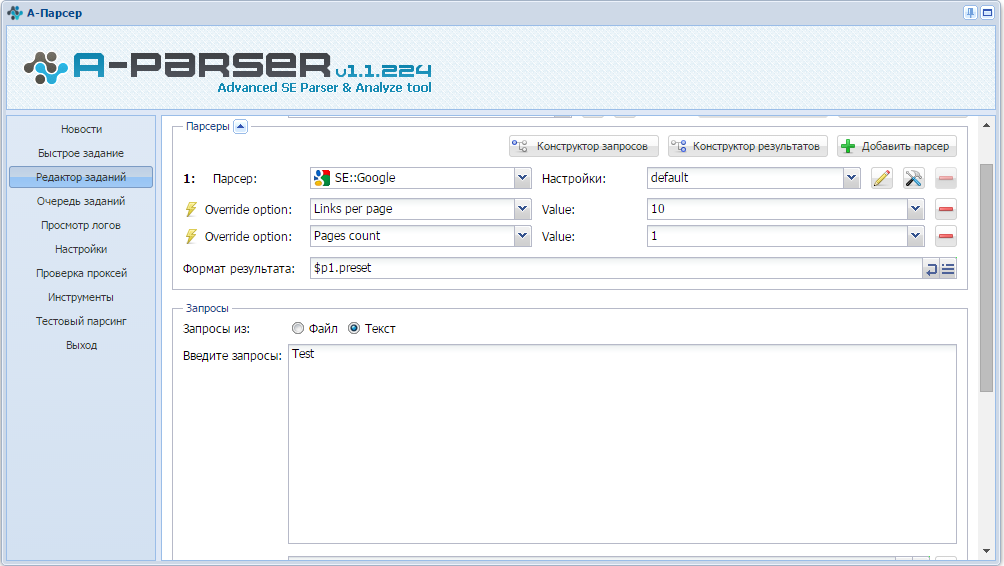This screenshot has height=566, width=1004.
Task: Click wrap arrow icon in result format
Action: 931,269
